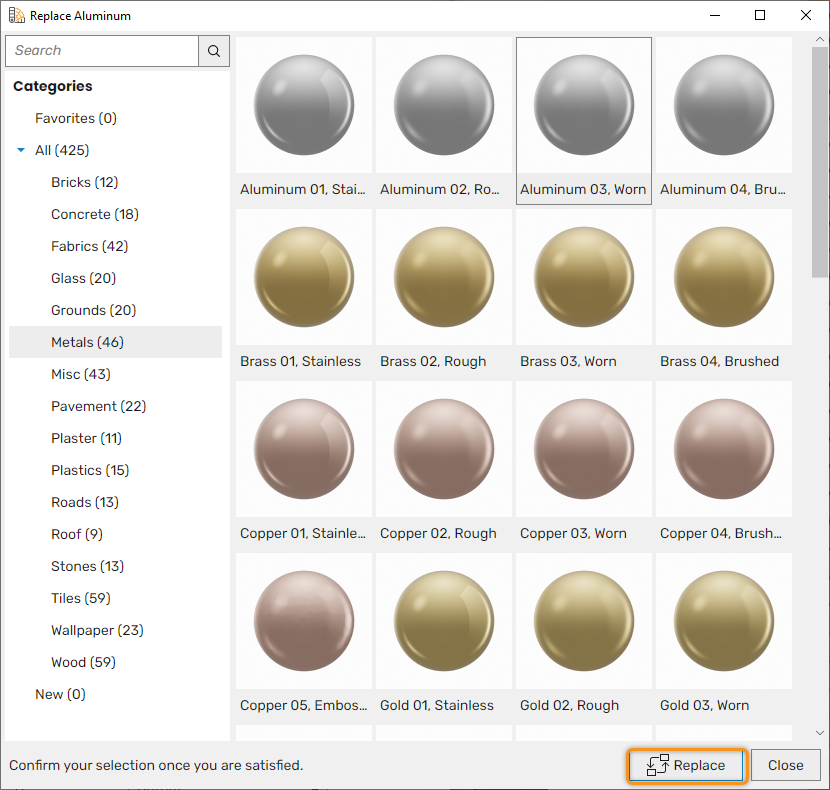830x790 pixels.
Task: Click the scrollbar down arrow
Action: [819, 733]
